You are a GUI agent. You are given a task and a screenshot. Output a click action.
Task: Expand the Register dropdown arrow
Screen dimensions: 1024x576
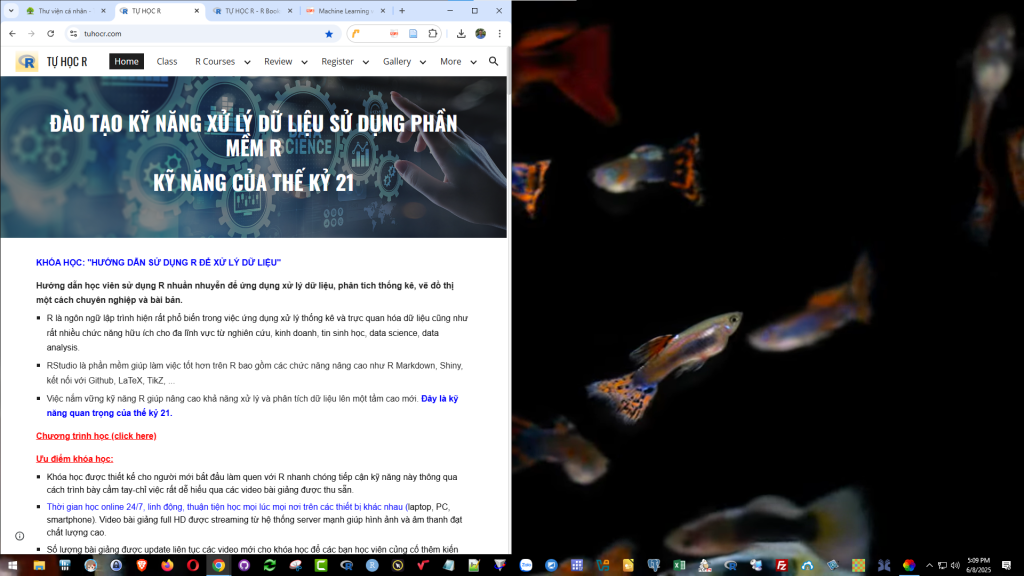[366, 62]
